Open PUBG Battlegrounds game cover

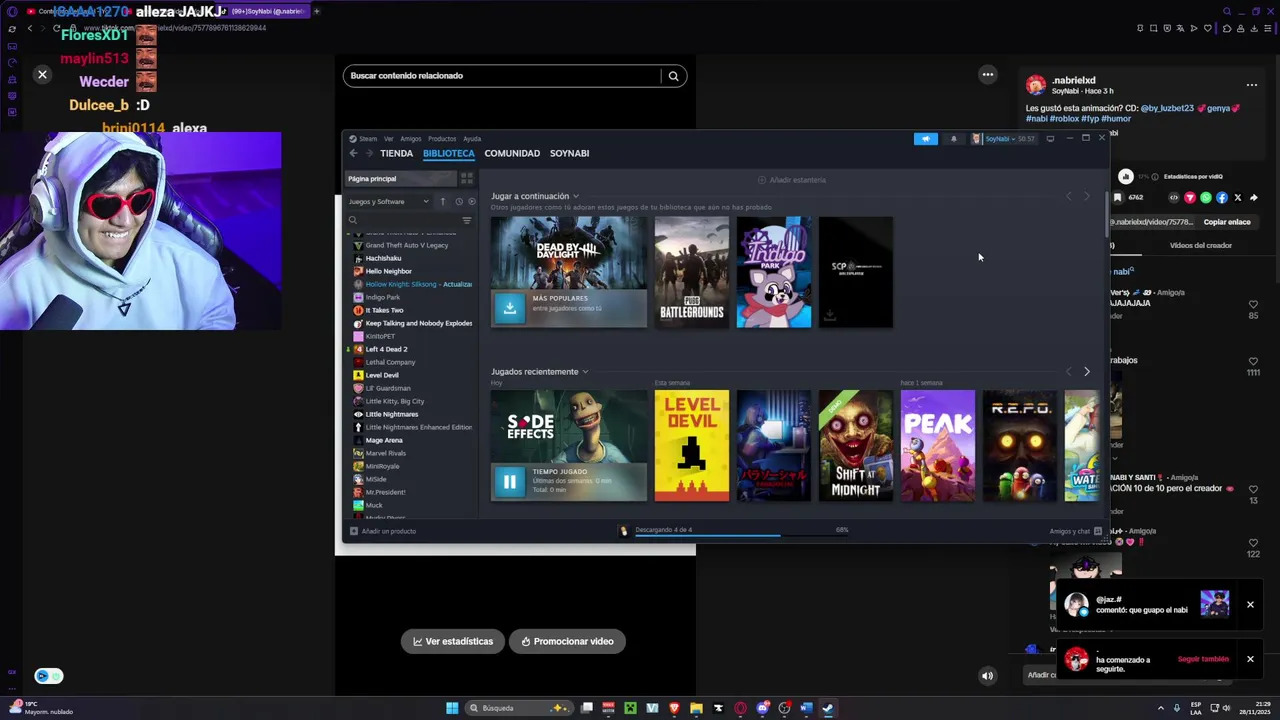(692, 272)
